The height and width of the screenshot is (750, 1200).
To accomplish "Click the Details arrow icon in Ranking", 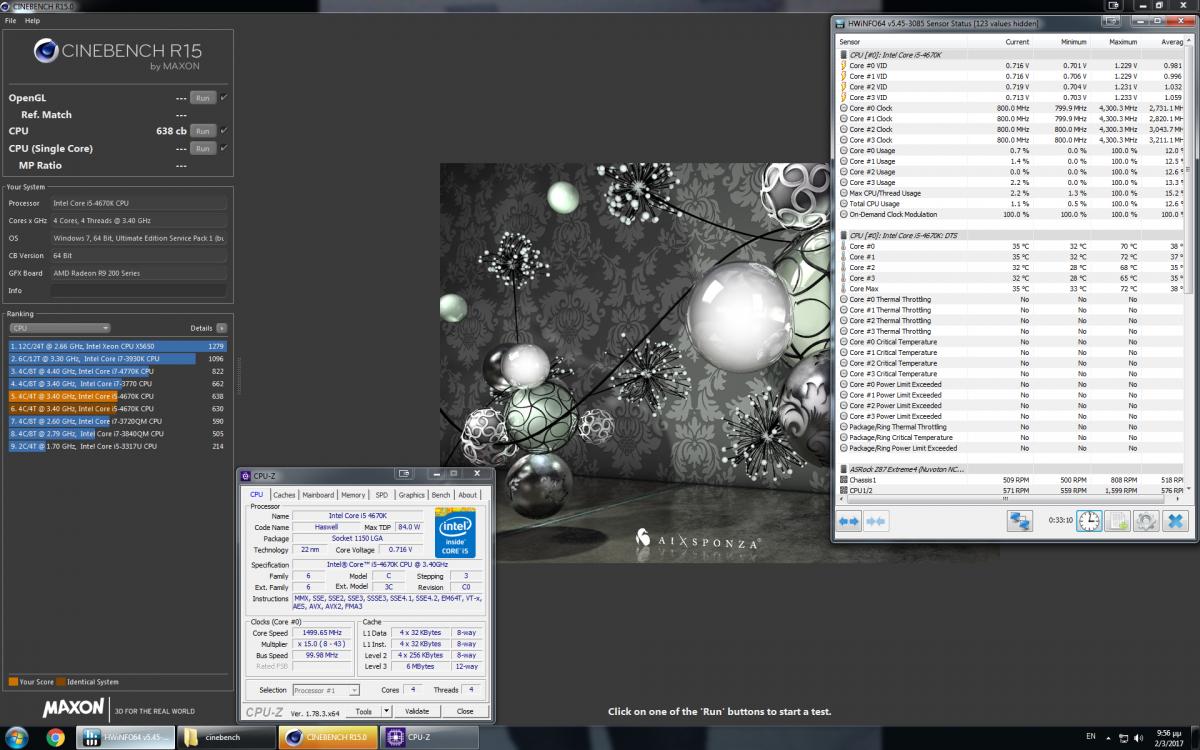I will [x=221, y=328].
